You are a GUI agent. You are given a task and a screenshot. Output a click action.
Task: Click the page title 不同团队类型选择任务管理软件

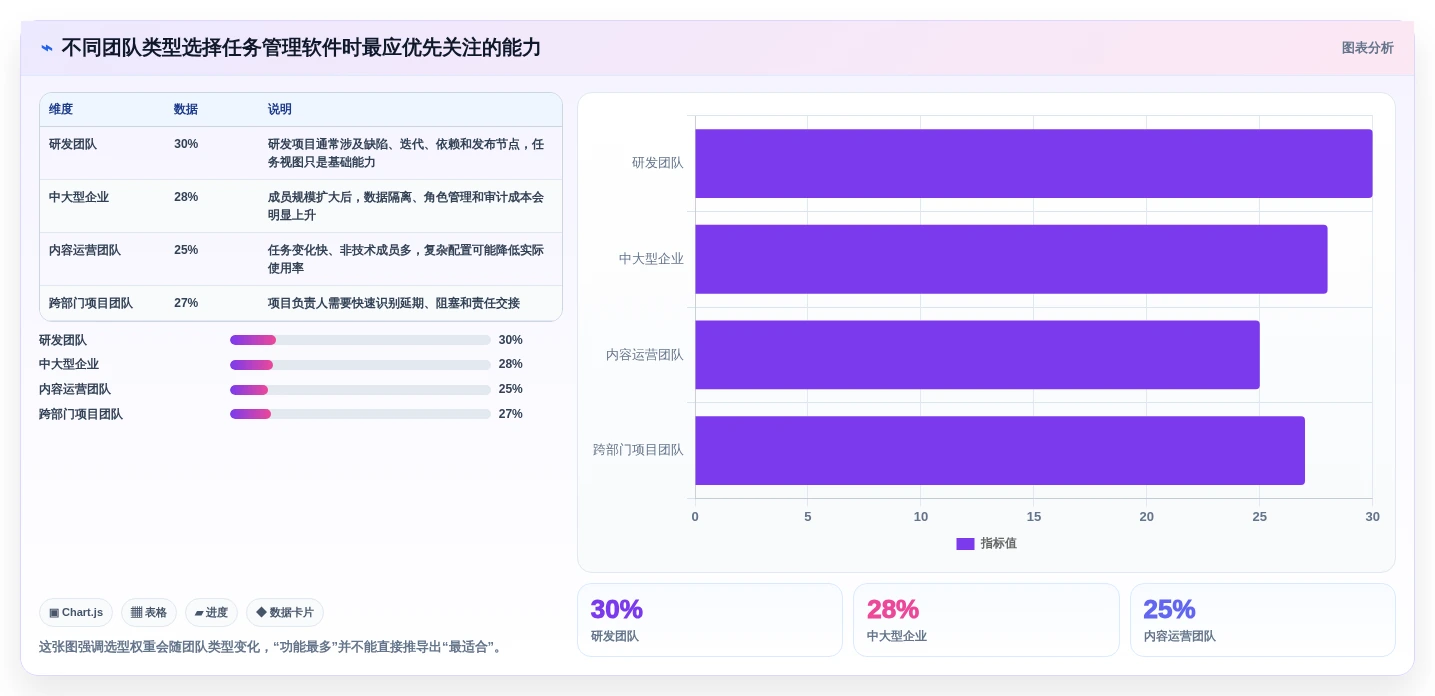coord(301,48)
